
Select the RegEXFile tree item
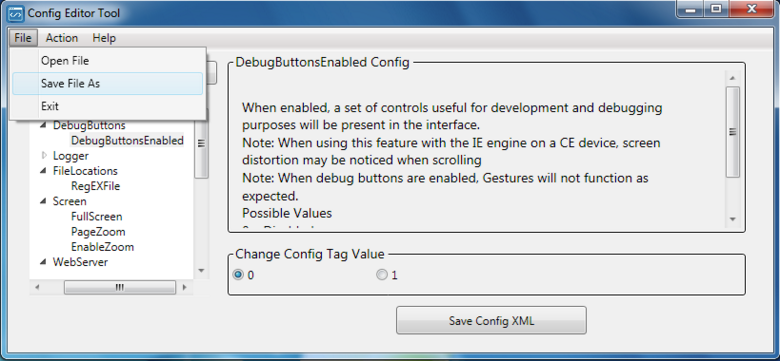[x=96, y=186]
